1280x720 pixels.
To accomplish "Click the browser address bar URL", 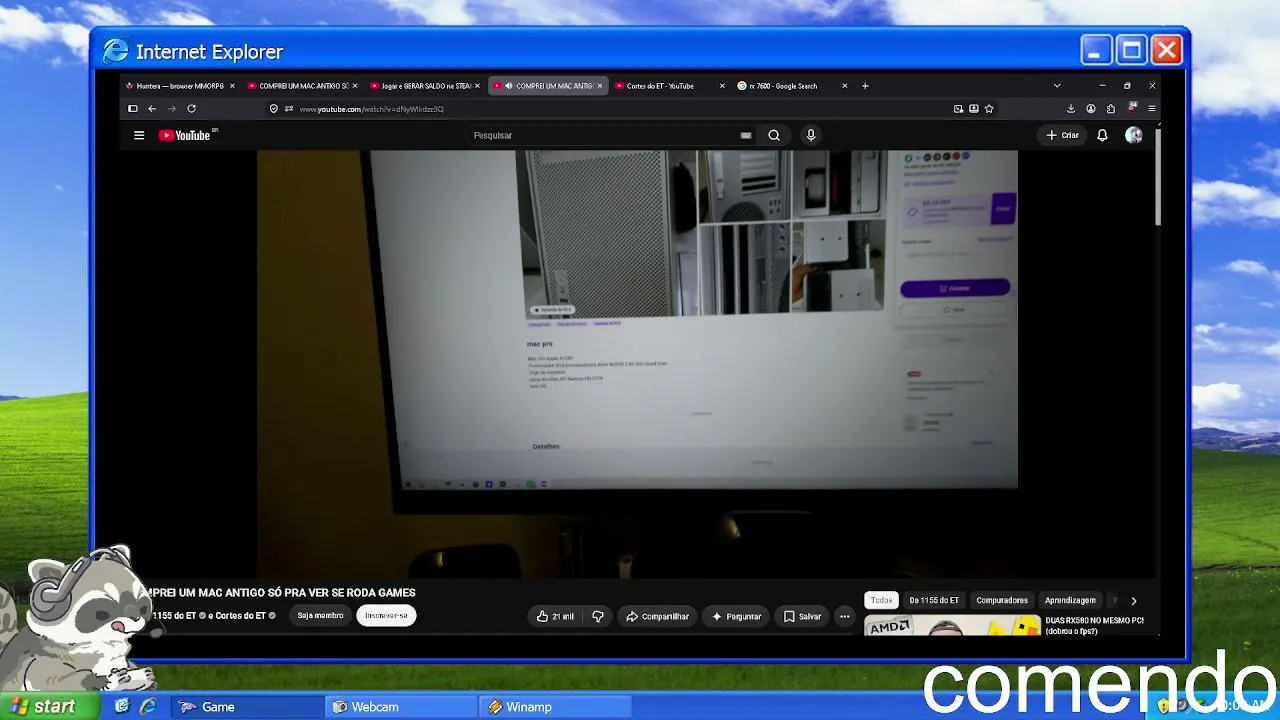I will tap(371, 109).
